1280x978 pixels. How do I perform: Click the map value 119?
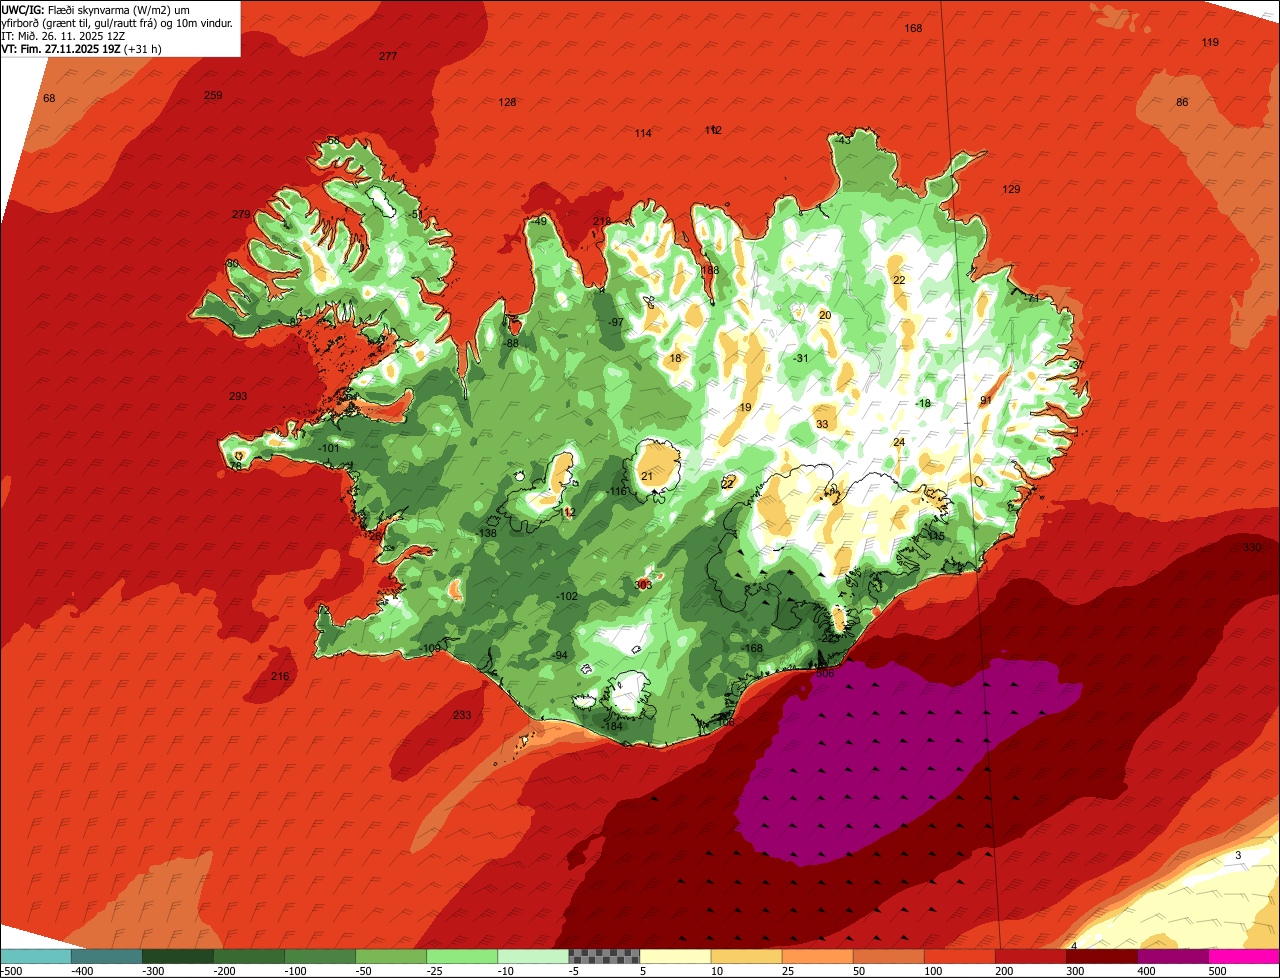(1210, 42)
